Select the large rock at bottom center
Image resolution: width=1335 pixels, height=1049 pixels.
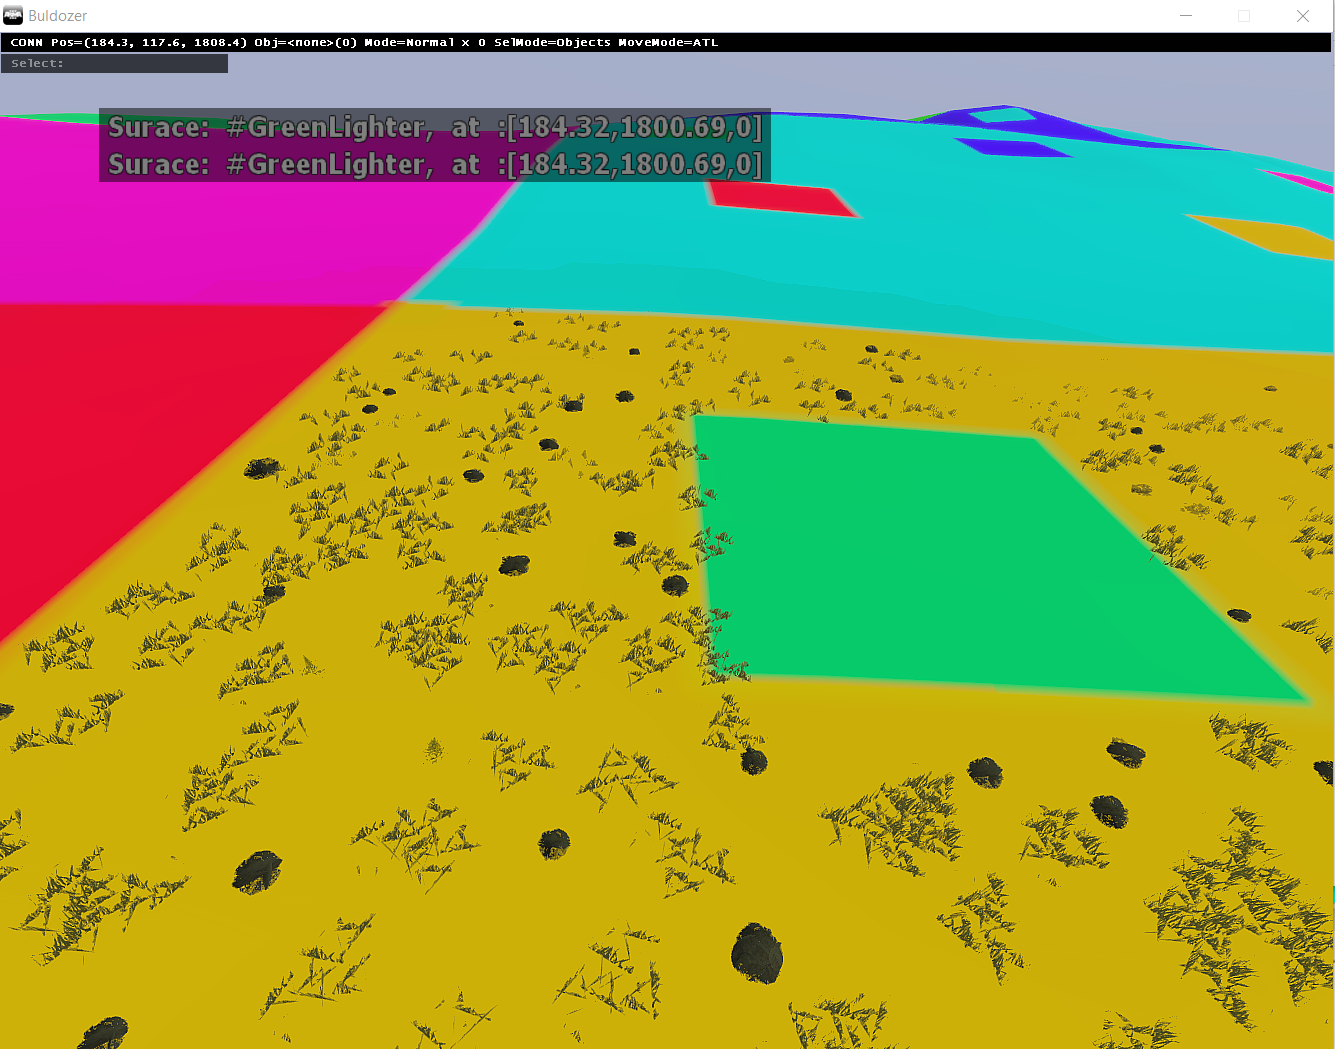point(757,953)
